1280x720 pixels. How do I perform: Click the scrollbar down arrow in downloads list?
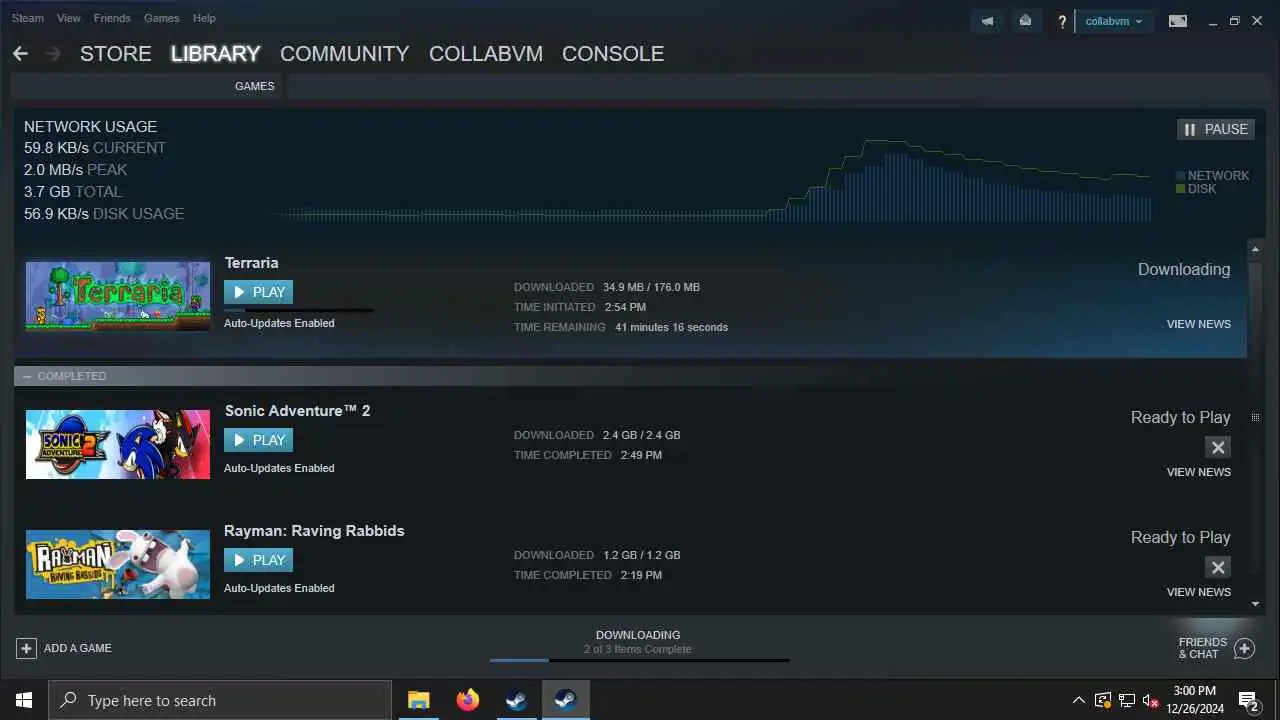coord(1255,604)
